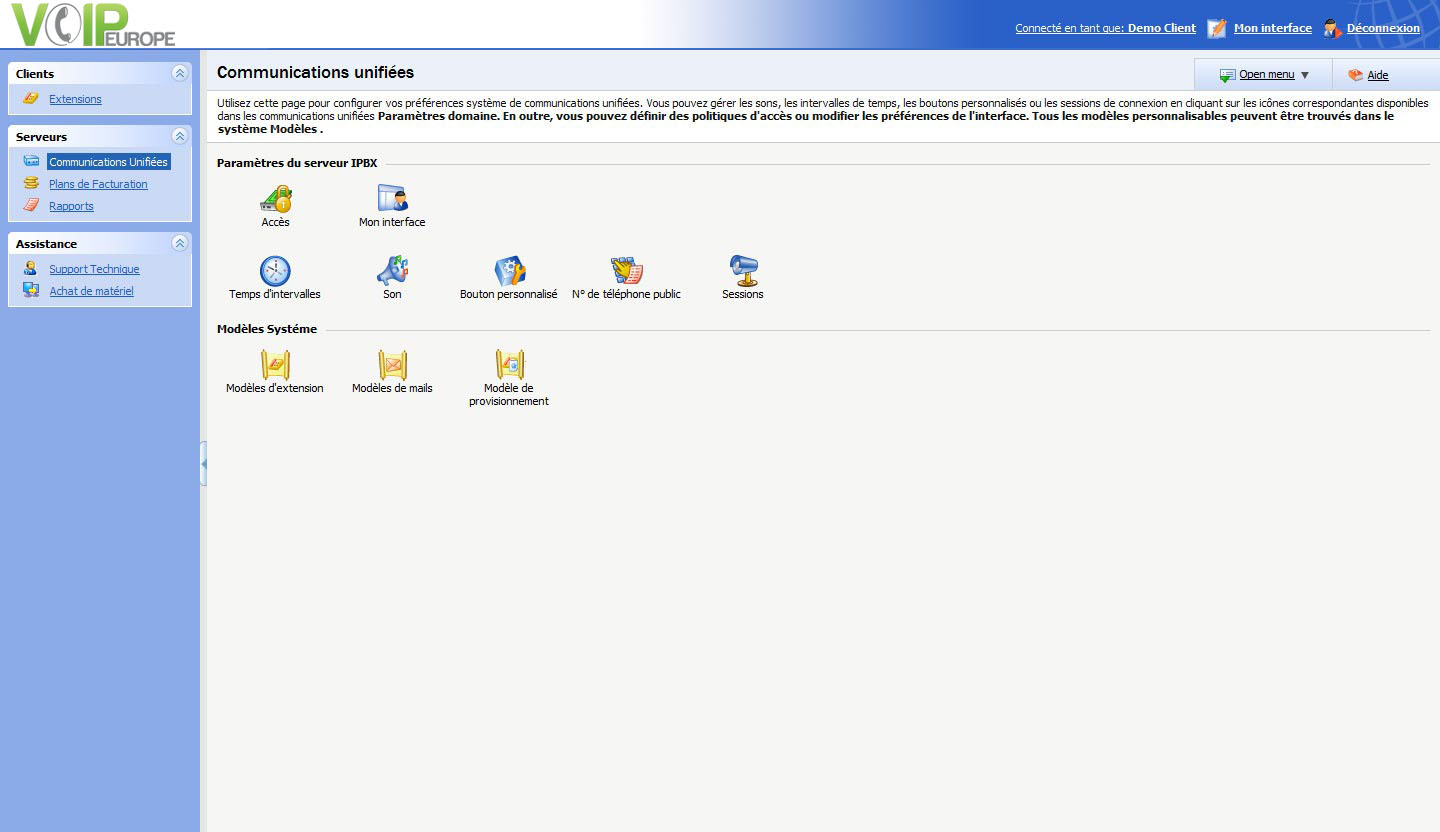The width and height of the screenshot is (1440, 832).
Task: Open N° de téléphone public icon
Action: pos(626,271)
